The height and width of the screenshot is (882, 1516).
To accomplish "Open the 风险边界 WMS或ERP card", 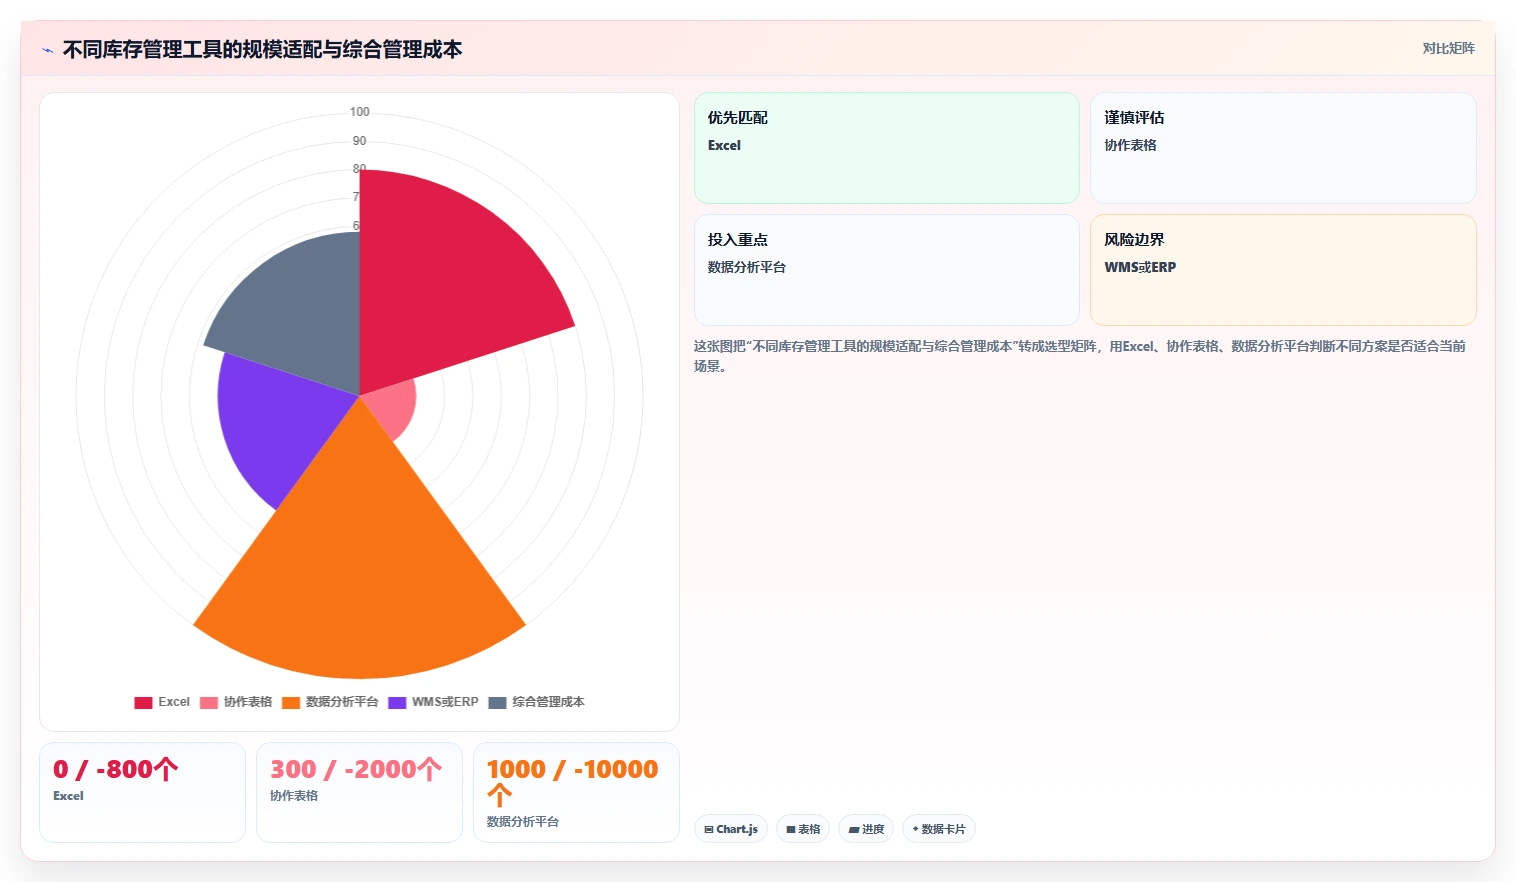I will 1283,270.
